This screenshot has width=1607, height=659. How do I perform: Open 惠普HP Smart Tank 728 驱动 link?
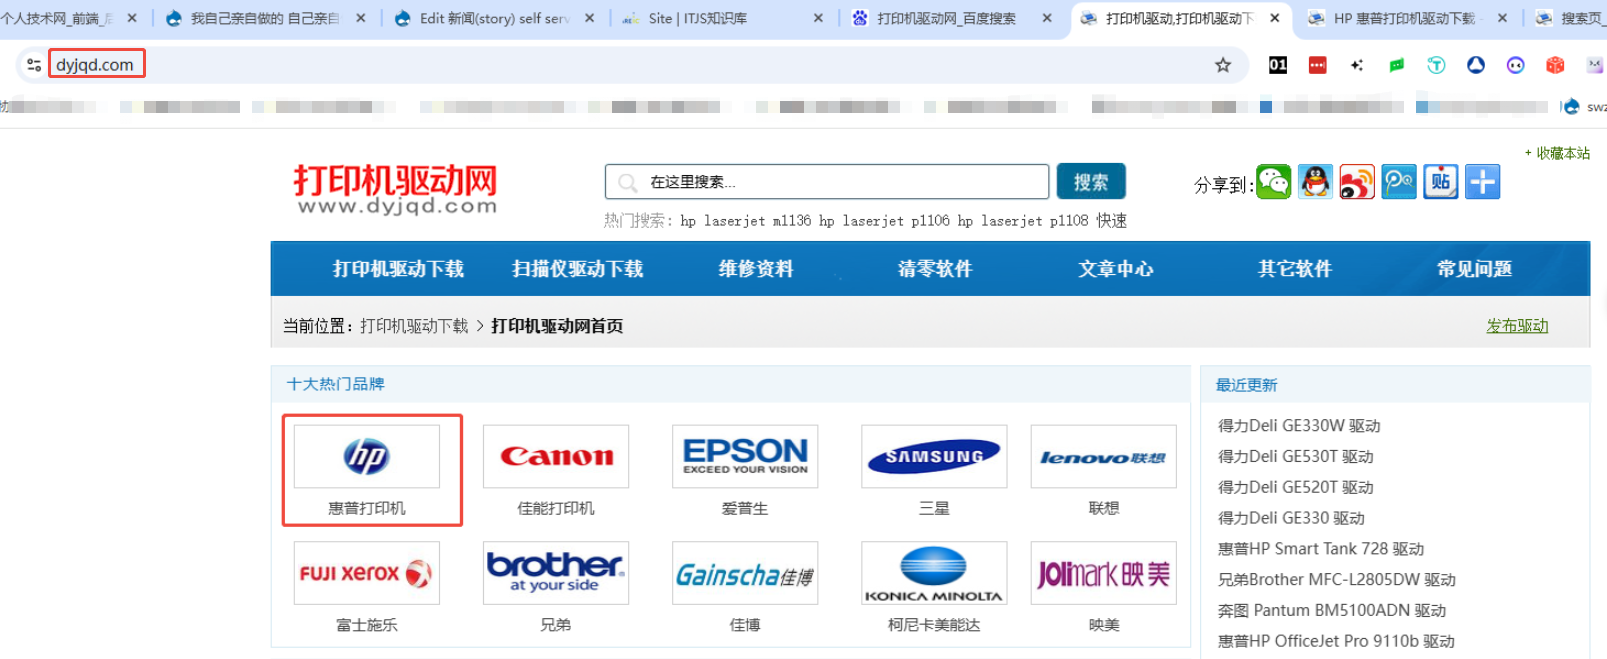(1321, 549)
